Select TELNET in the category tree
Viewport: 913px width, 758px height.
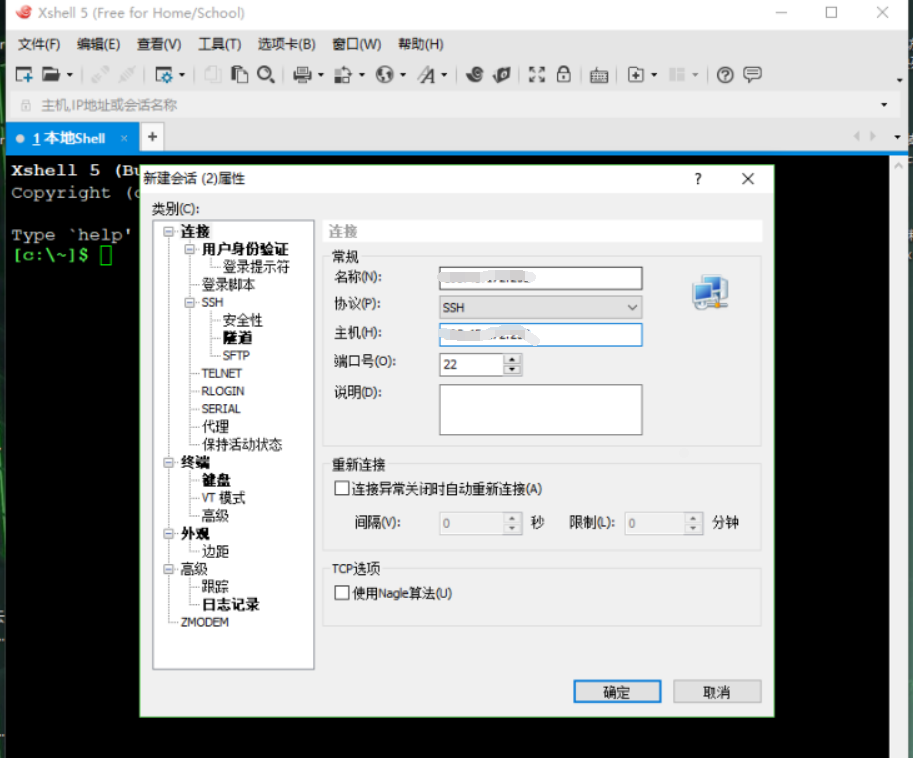pos(221,373)
